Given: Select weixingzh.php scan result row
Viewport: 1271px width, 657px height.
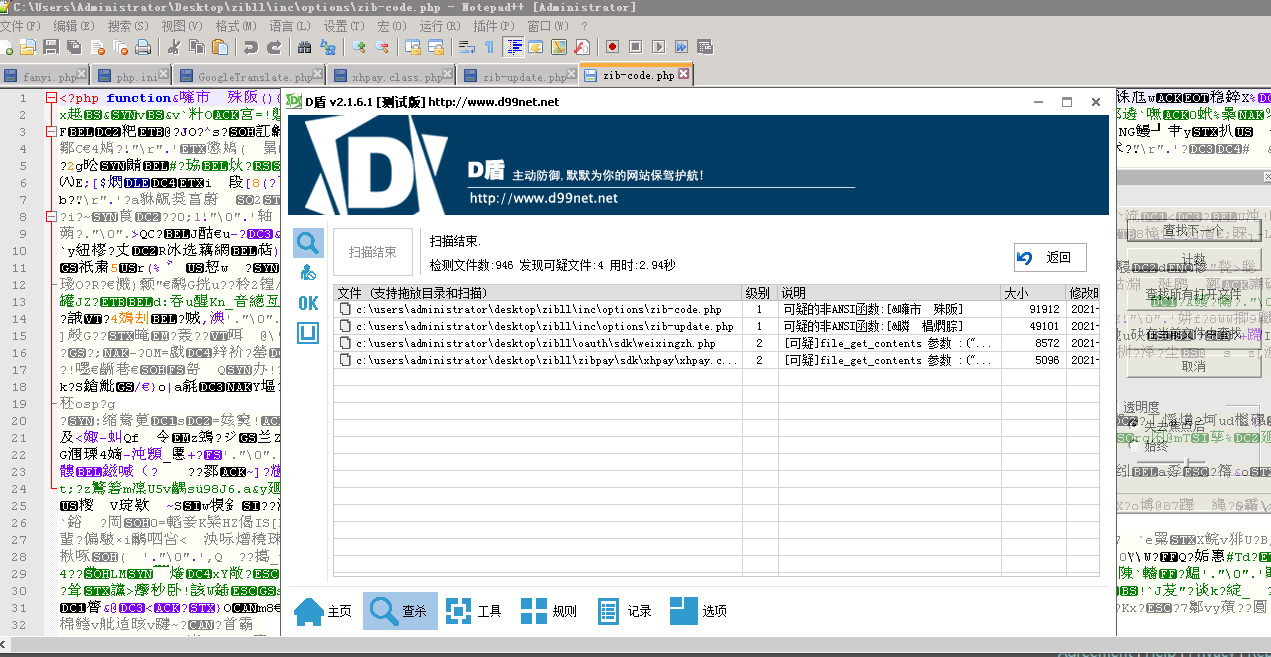Looking at the screenshot, I should 716,343.
